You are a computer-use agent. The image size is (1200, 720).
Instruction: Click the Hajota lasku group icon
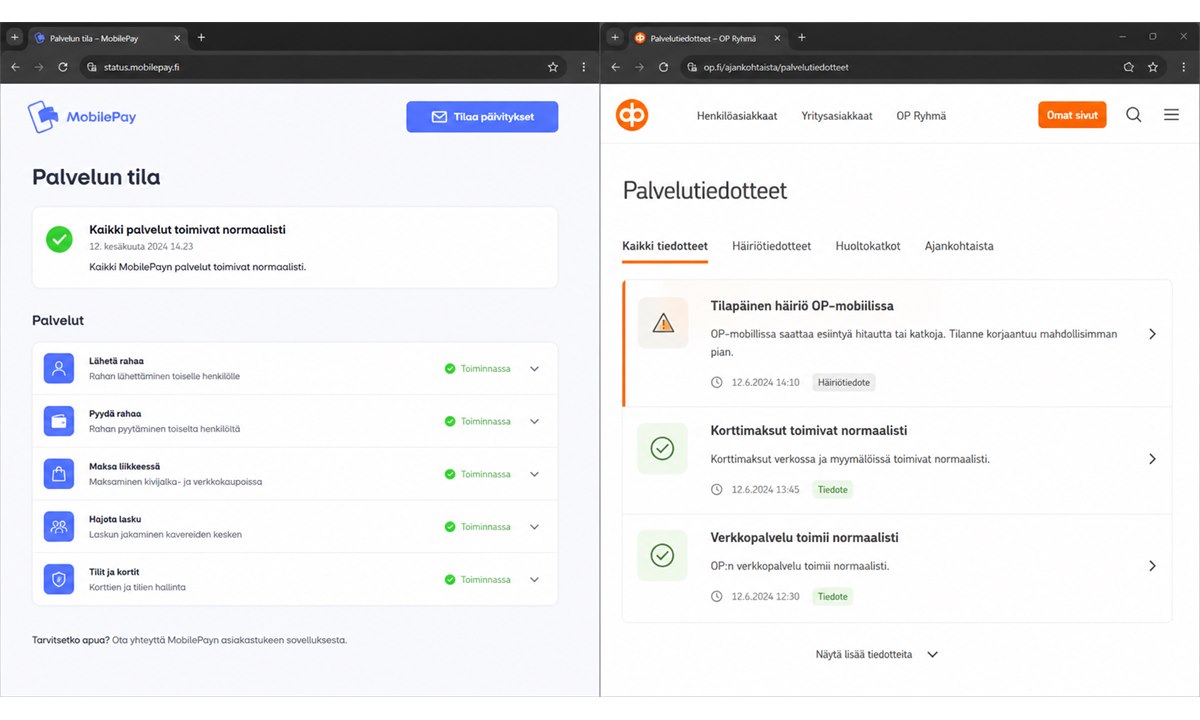(x=59, y=526)
